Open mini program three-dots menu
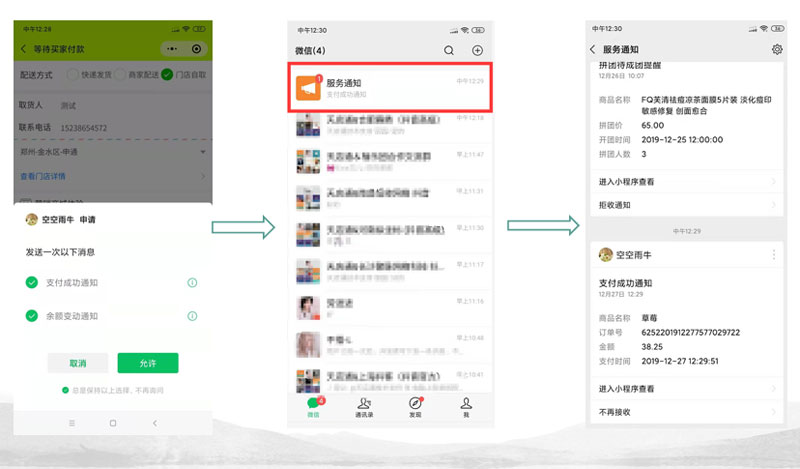Viewport: 800px width, 469px height. [x=172, y=48]
